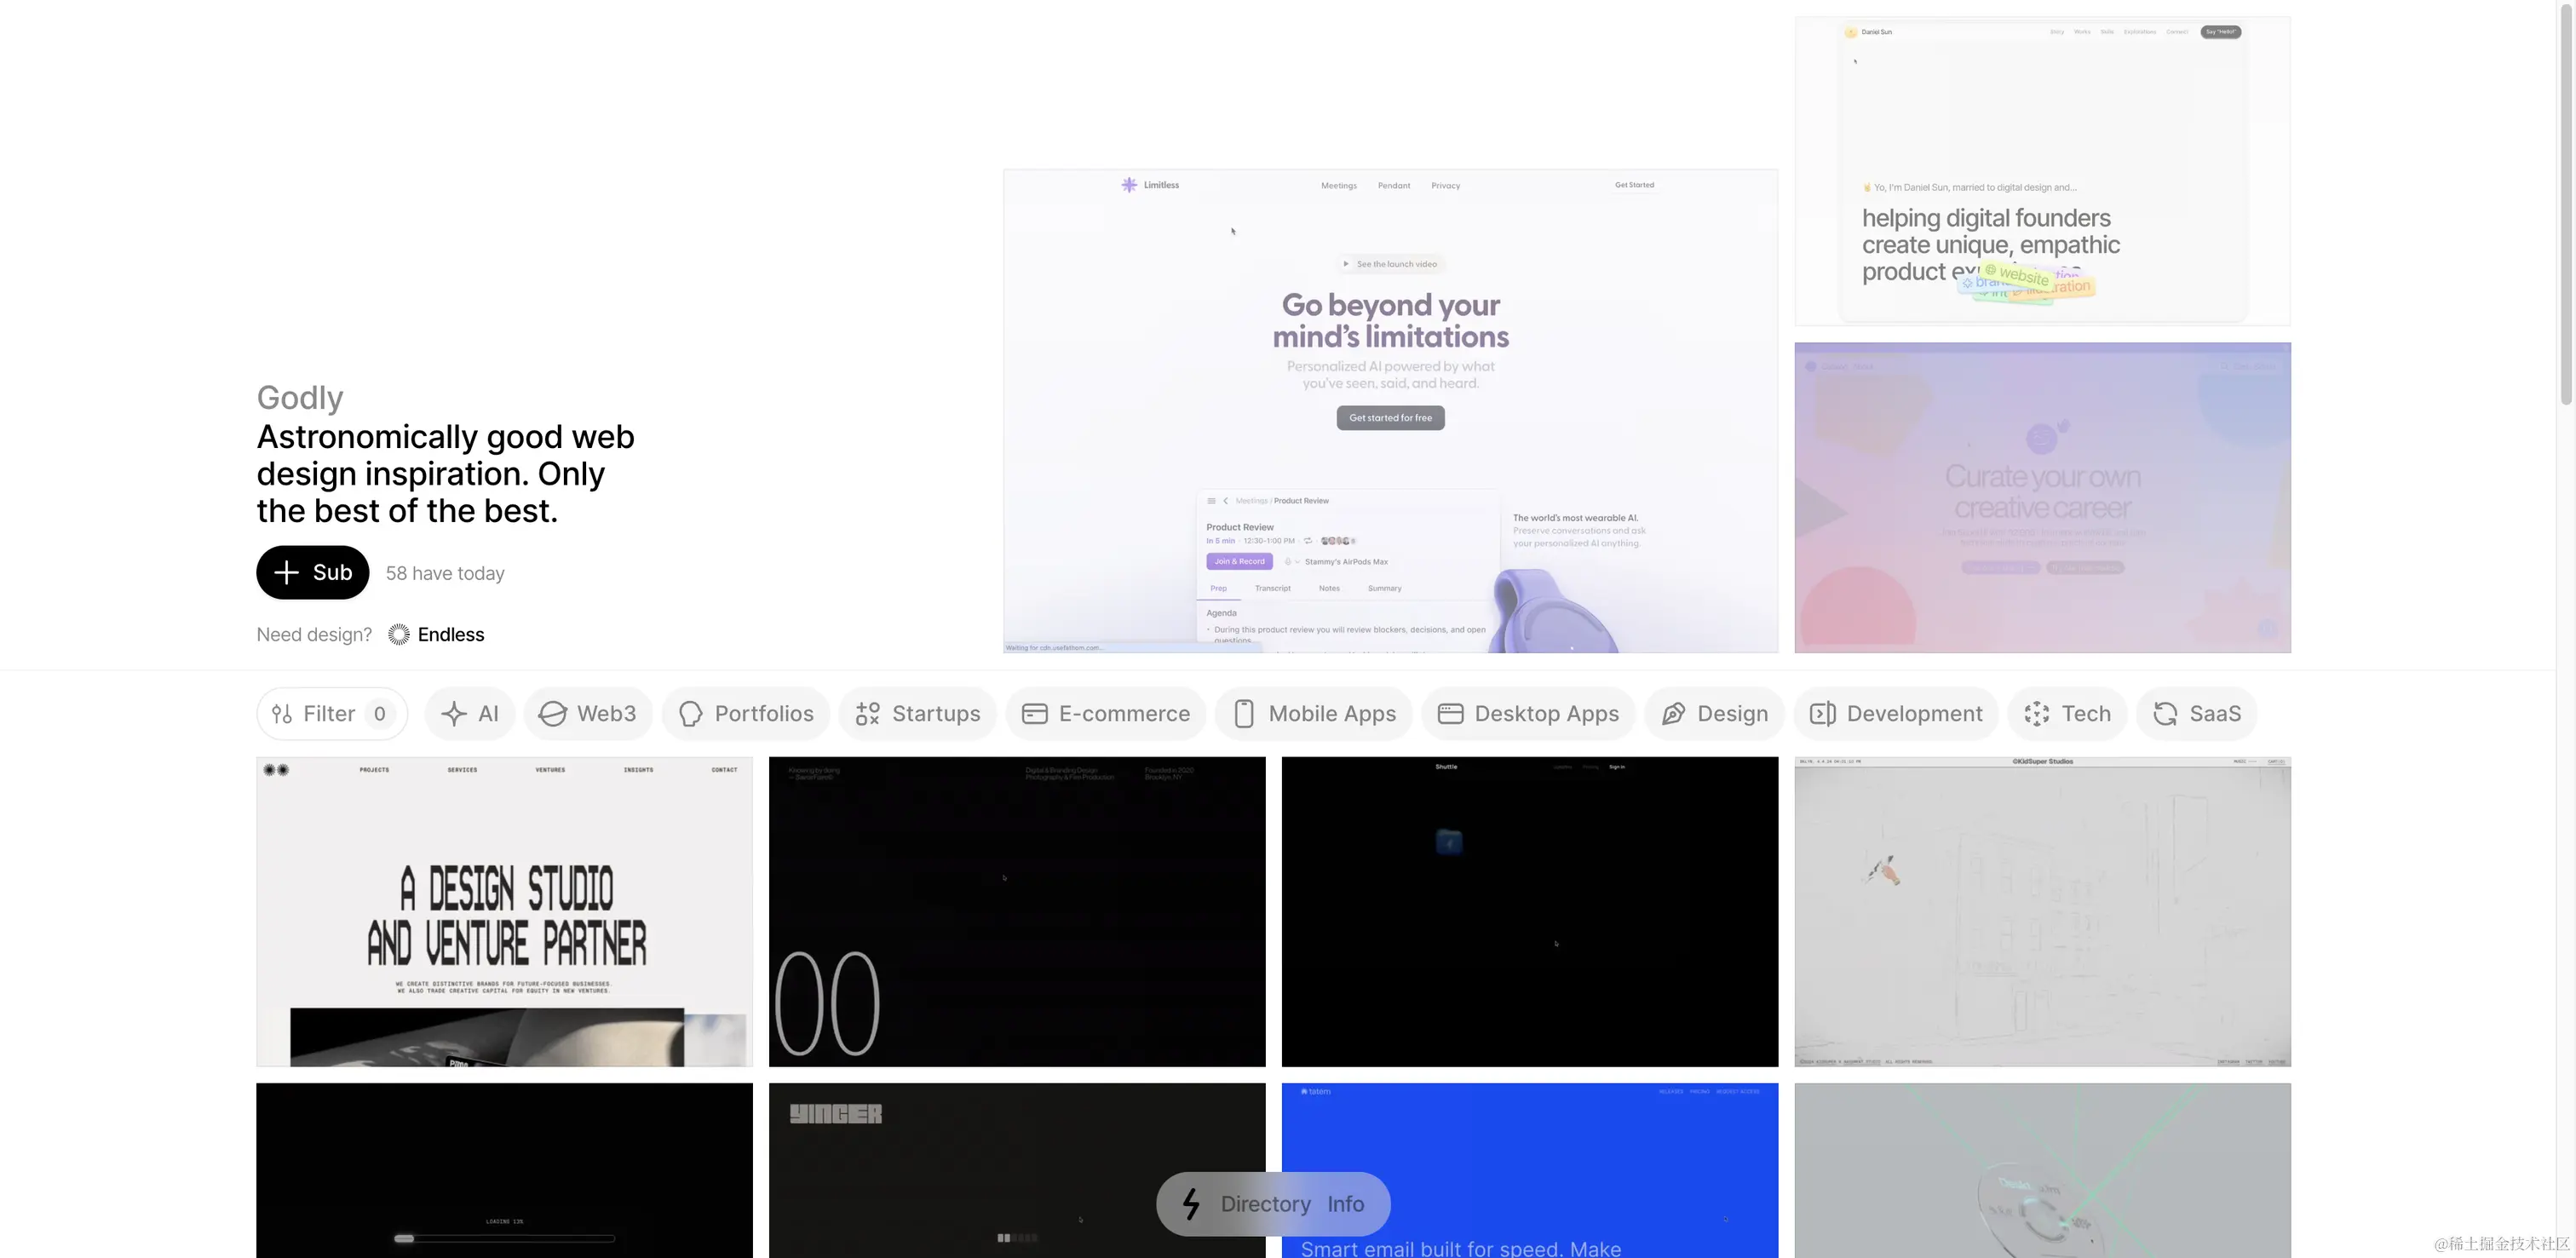The image size is (2576, 1258).
Task: Open the Directory tab in floating bar
Action: click(1265, 1204)
